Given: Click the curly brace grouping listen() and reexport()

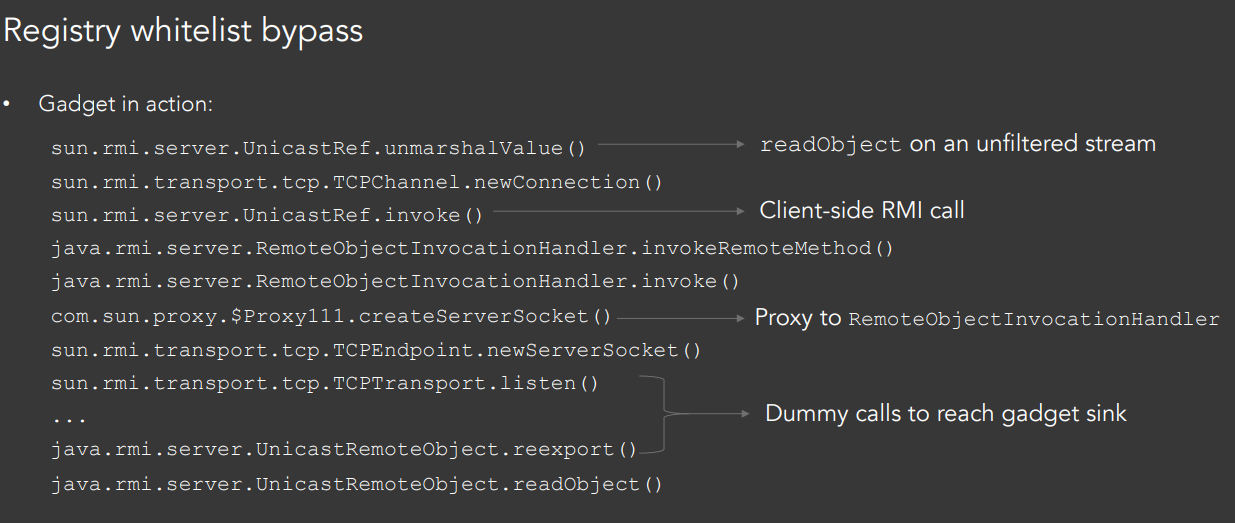Looking at the screenshot, I should (662, 414).
